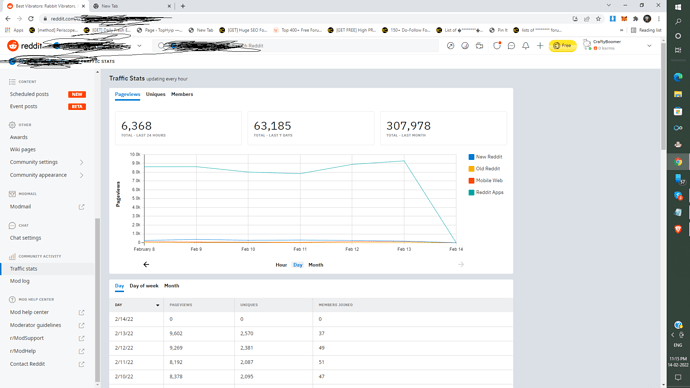The width and height of the screenshot is (690, 388).
Task: Expand Community settings submenu
Action: [81, 162]
